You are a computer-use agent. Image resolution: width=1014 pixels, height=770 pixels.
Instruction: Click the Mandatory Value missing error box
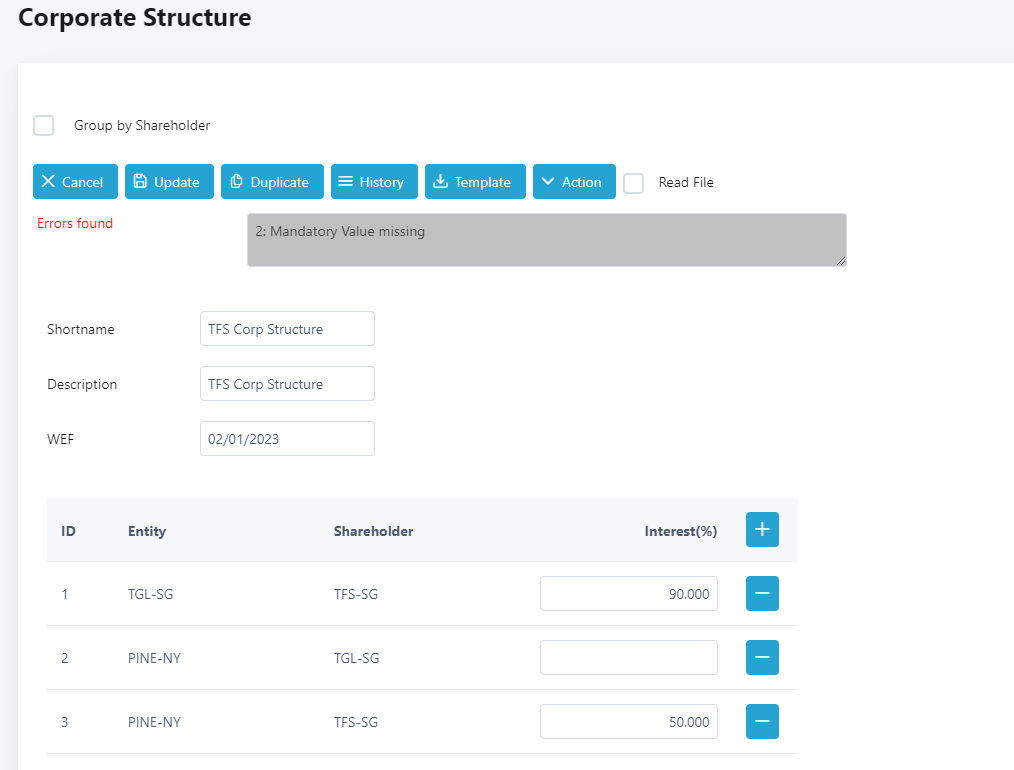(546, 240)
